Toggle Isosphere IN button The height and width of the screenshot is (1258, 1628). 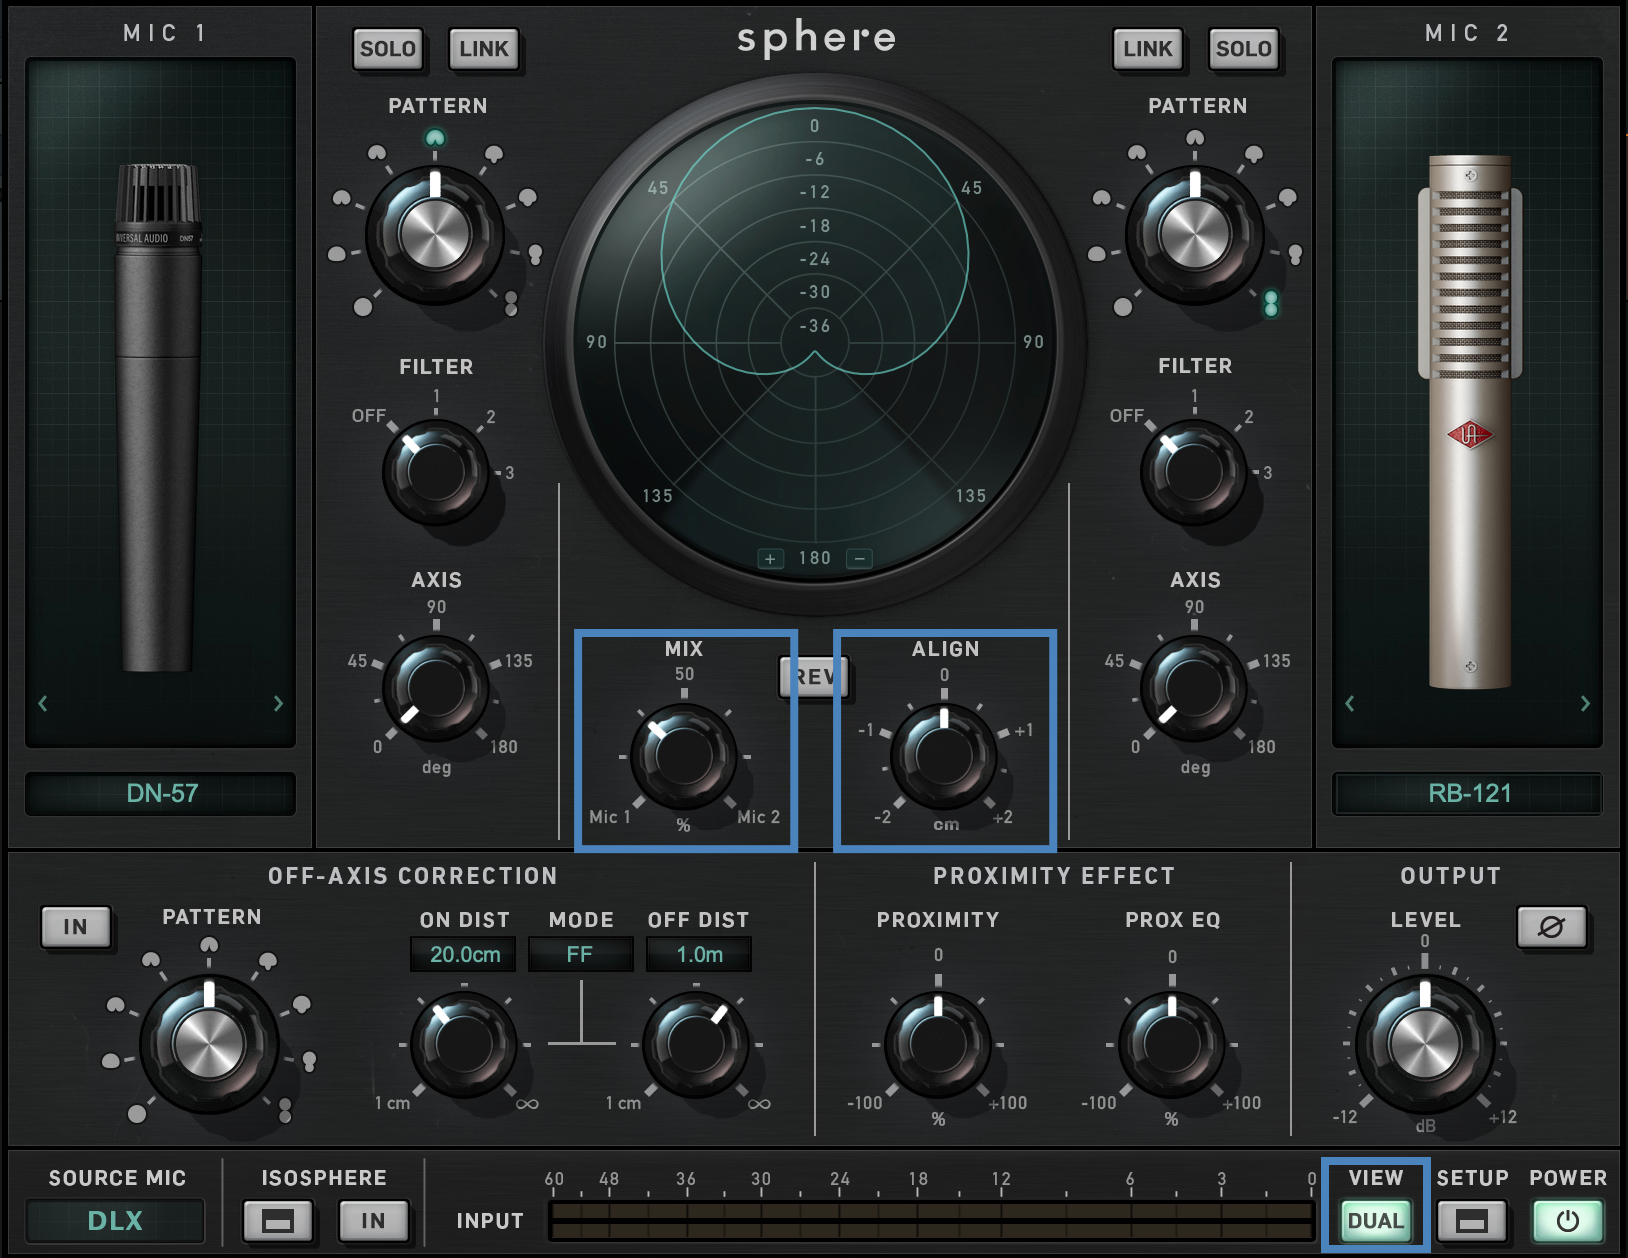click(373, 1221)
